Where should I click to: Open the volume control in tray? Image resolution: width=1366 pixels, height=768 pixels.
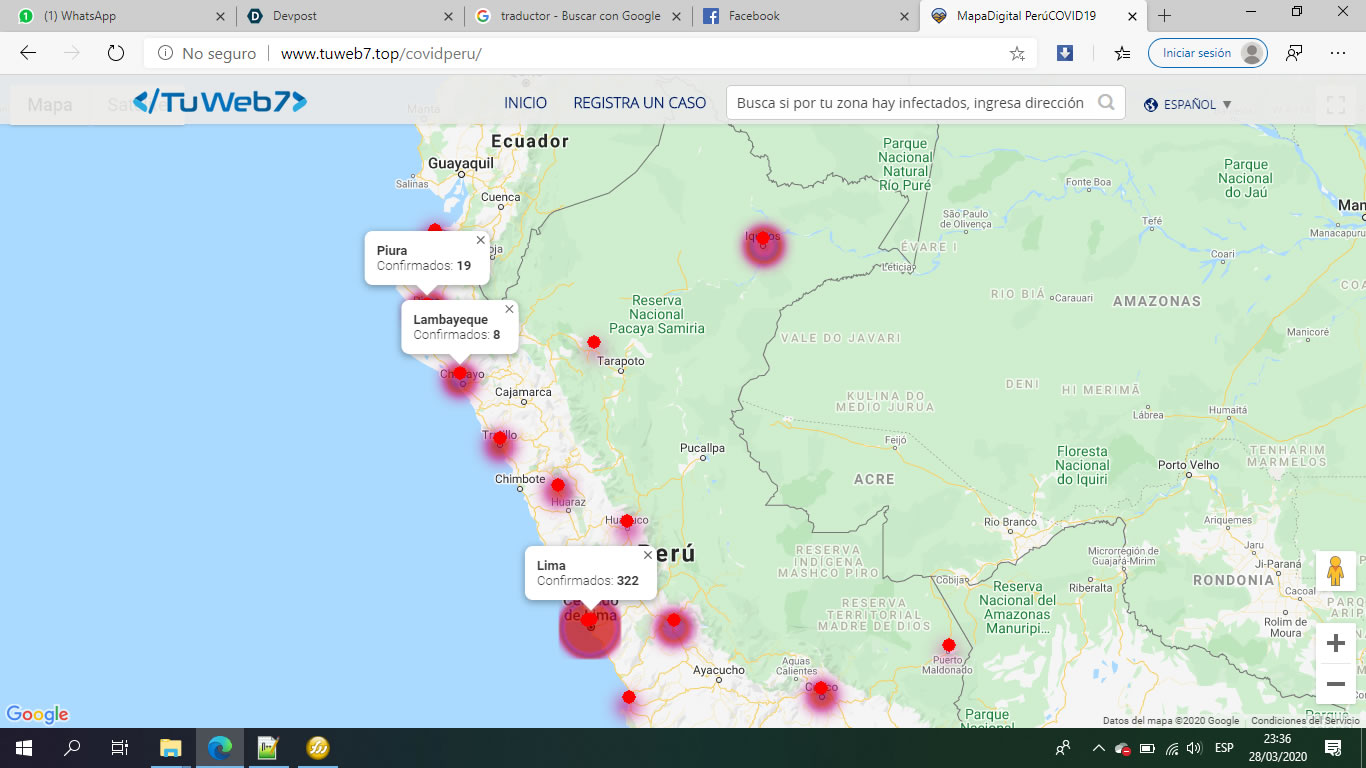(1194, 748)
